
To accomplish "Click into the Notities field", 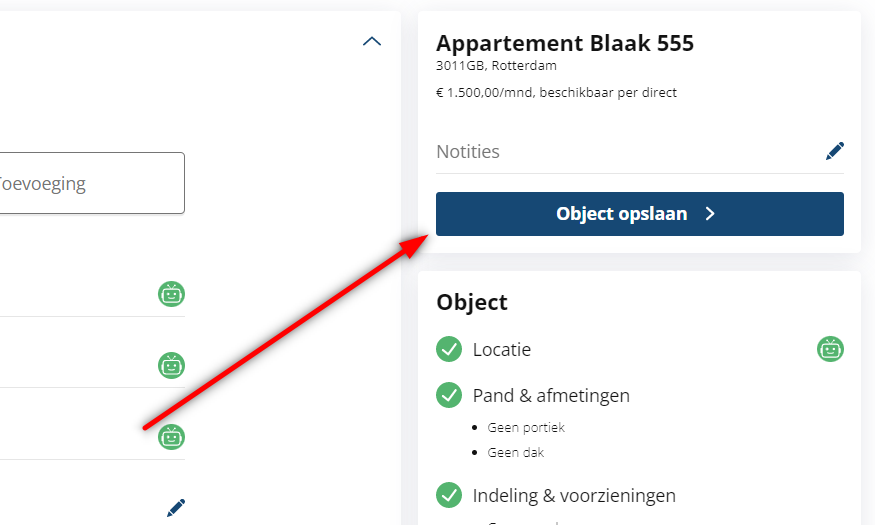I will pos(629,151).
